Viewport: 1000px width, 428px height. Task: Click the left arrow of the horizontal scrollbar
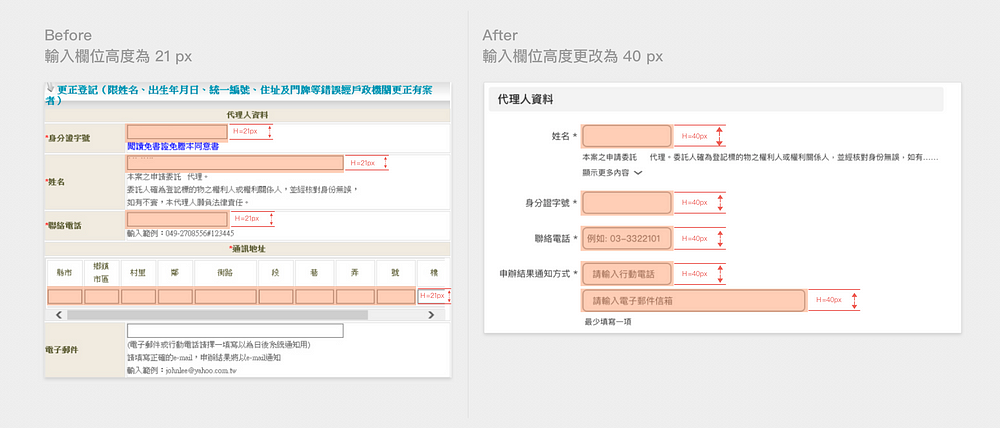pos(59,314)
